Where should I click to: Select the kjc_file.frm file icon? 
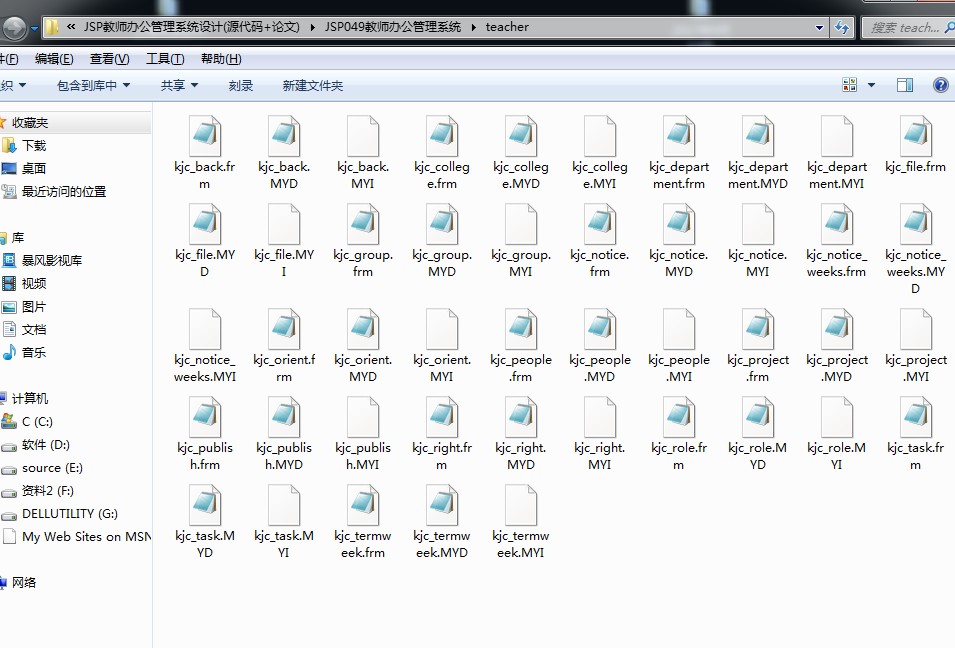916,136
